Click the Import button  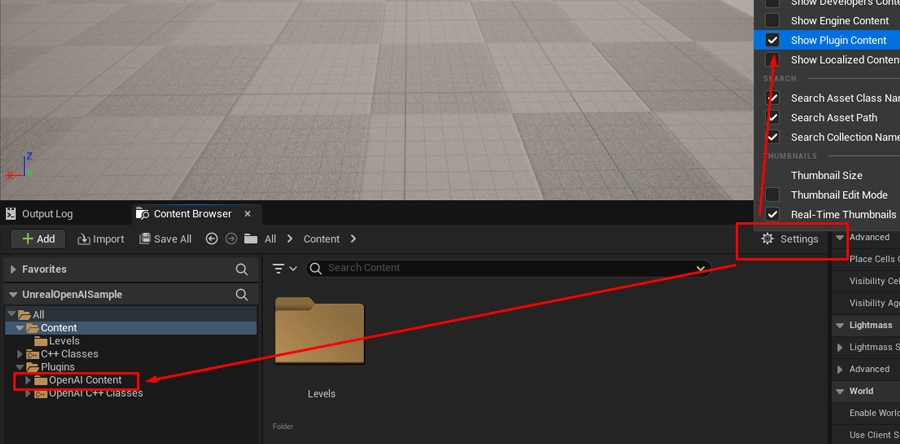tap(101, 239)
